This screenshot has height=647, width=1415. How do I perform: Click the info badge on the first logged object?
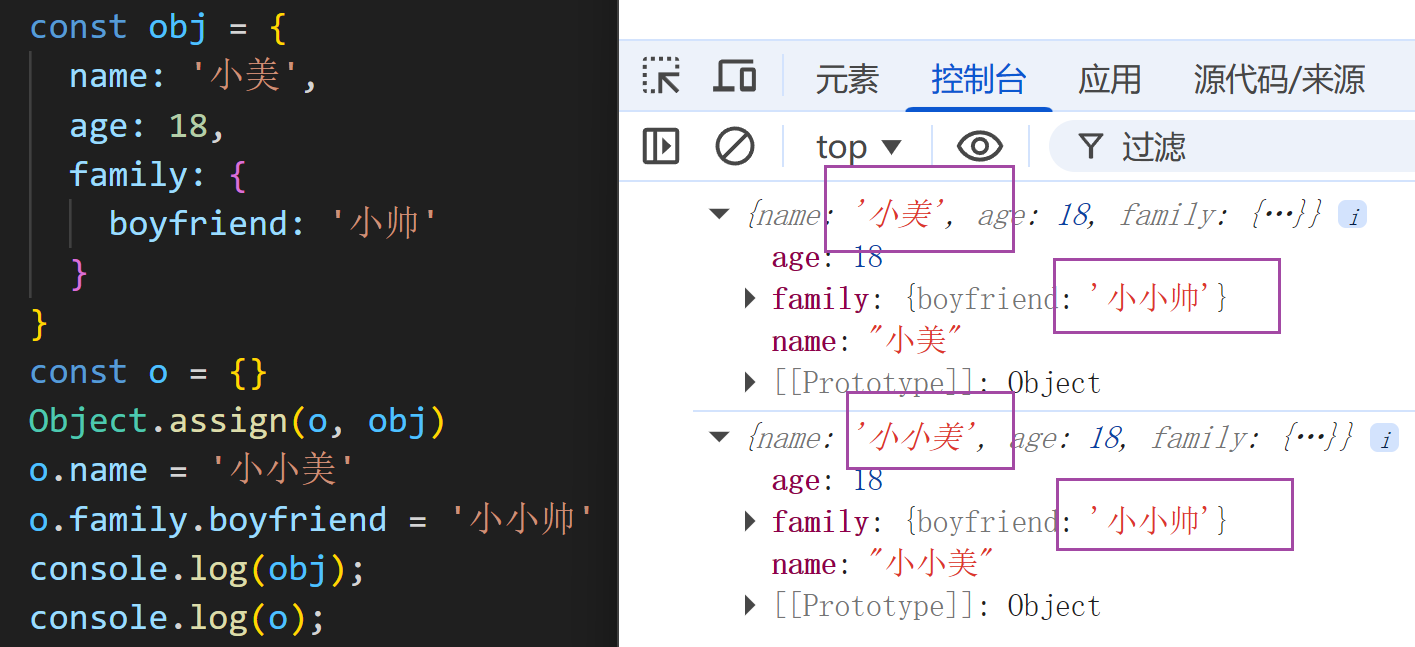(1353, 216)
